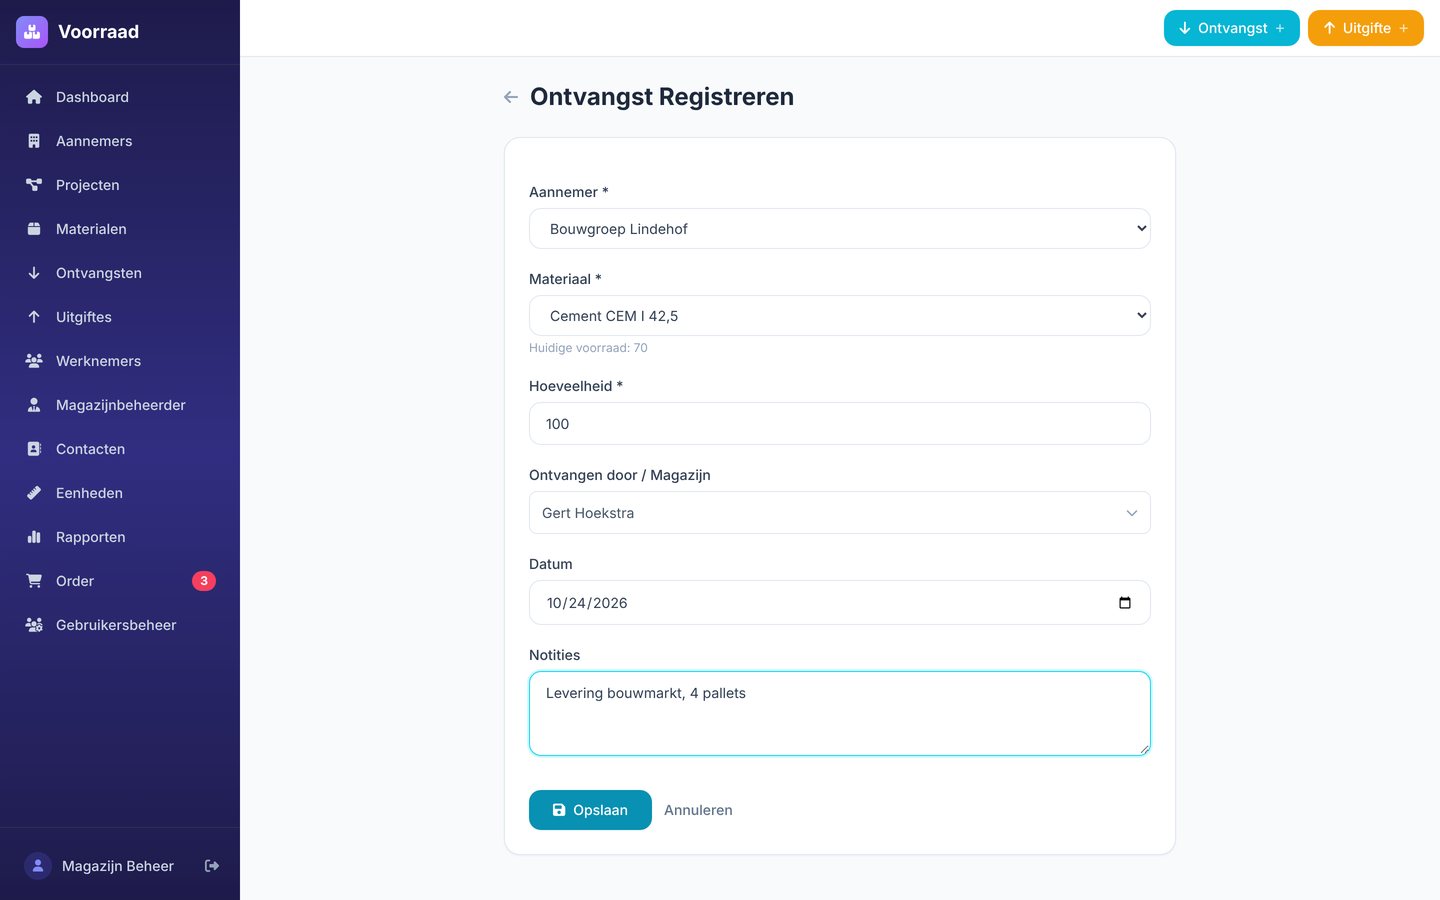Click the Notities text area
The image size is (1440, 900).
(840, 713)
